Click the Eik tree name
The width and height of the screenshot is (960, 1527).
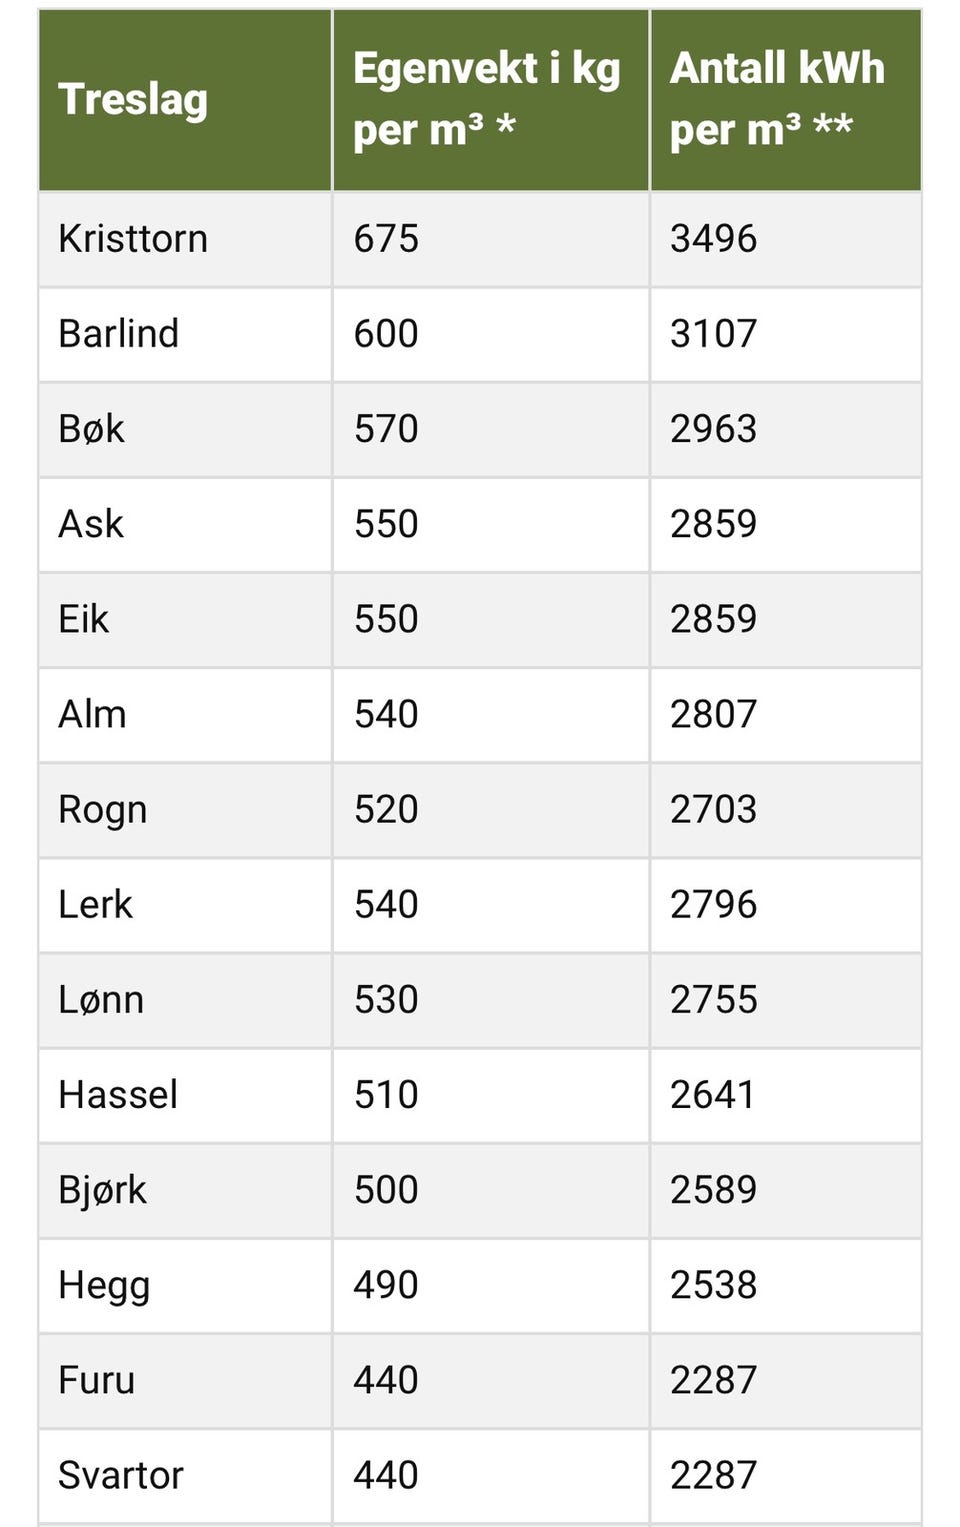(83, 619)
